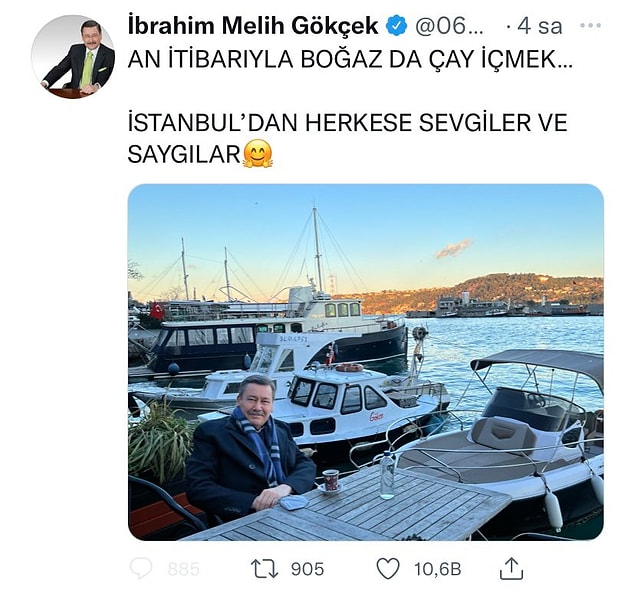Click the 10,6B likes count
Screen dimensions: 635x606
point(437,569)
